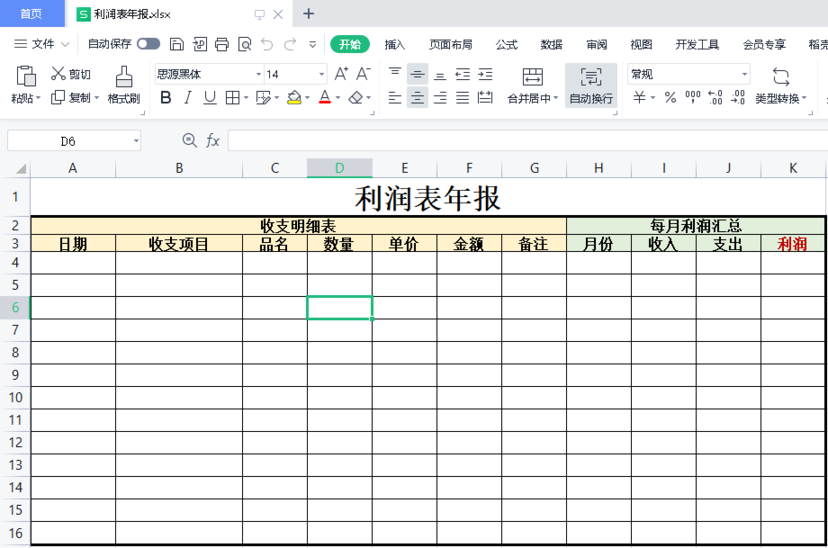Decrease decimal places icon
The height and width of the screenshot is (548, 828).
738,98
